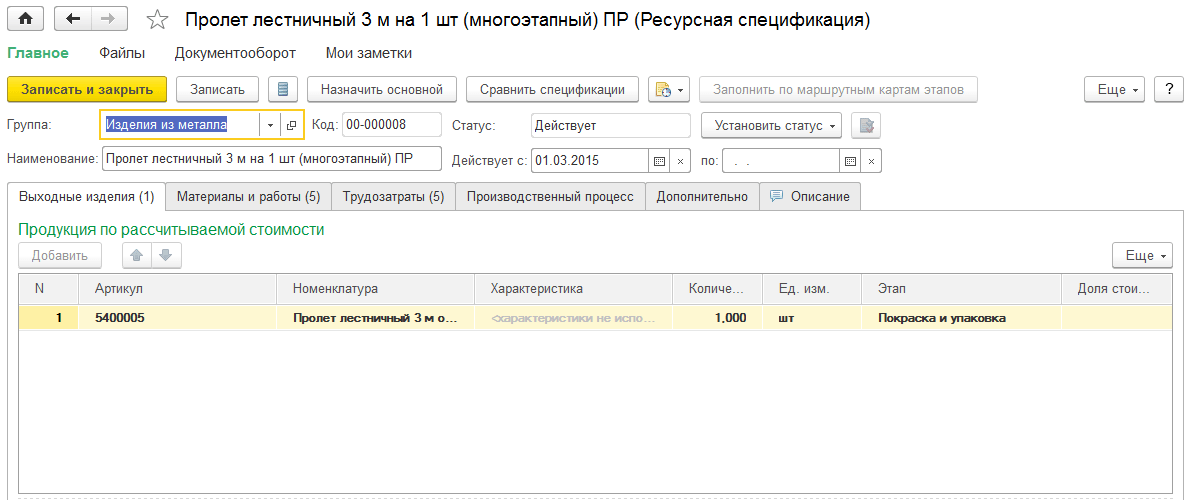
Task: Click the Этап column header
Action: coord(961,288)
